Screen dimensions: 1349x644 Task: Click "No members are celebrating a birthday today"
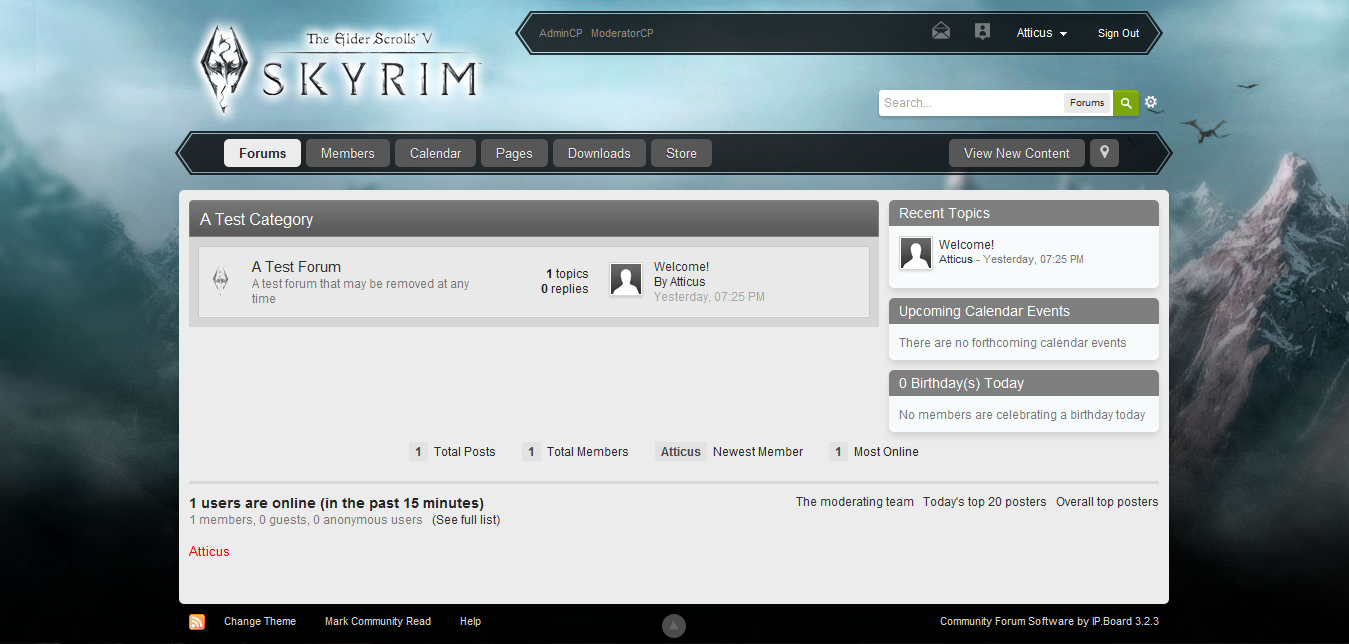(x=1022, y=415)
